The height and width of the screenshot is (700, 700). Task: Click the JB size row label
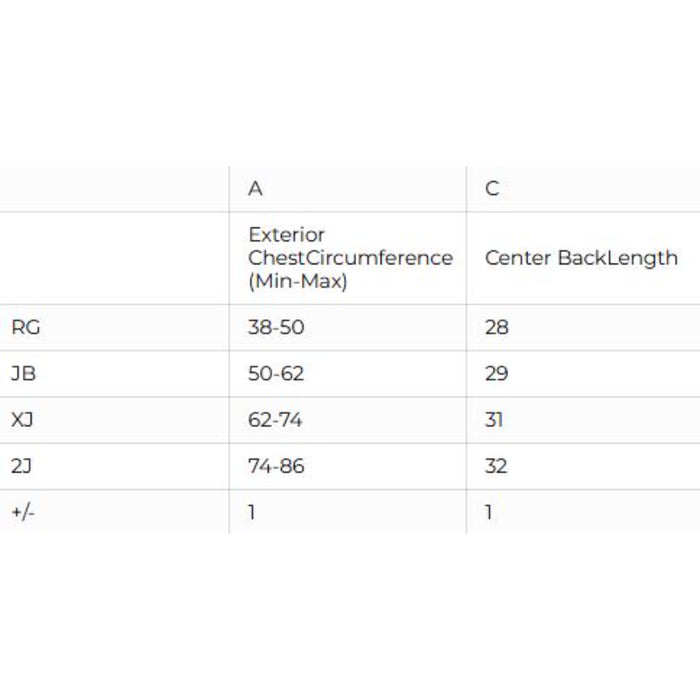pyautogui.click(x=23, y=374)
